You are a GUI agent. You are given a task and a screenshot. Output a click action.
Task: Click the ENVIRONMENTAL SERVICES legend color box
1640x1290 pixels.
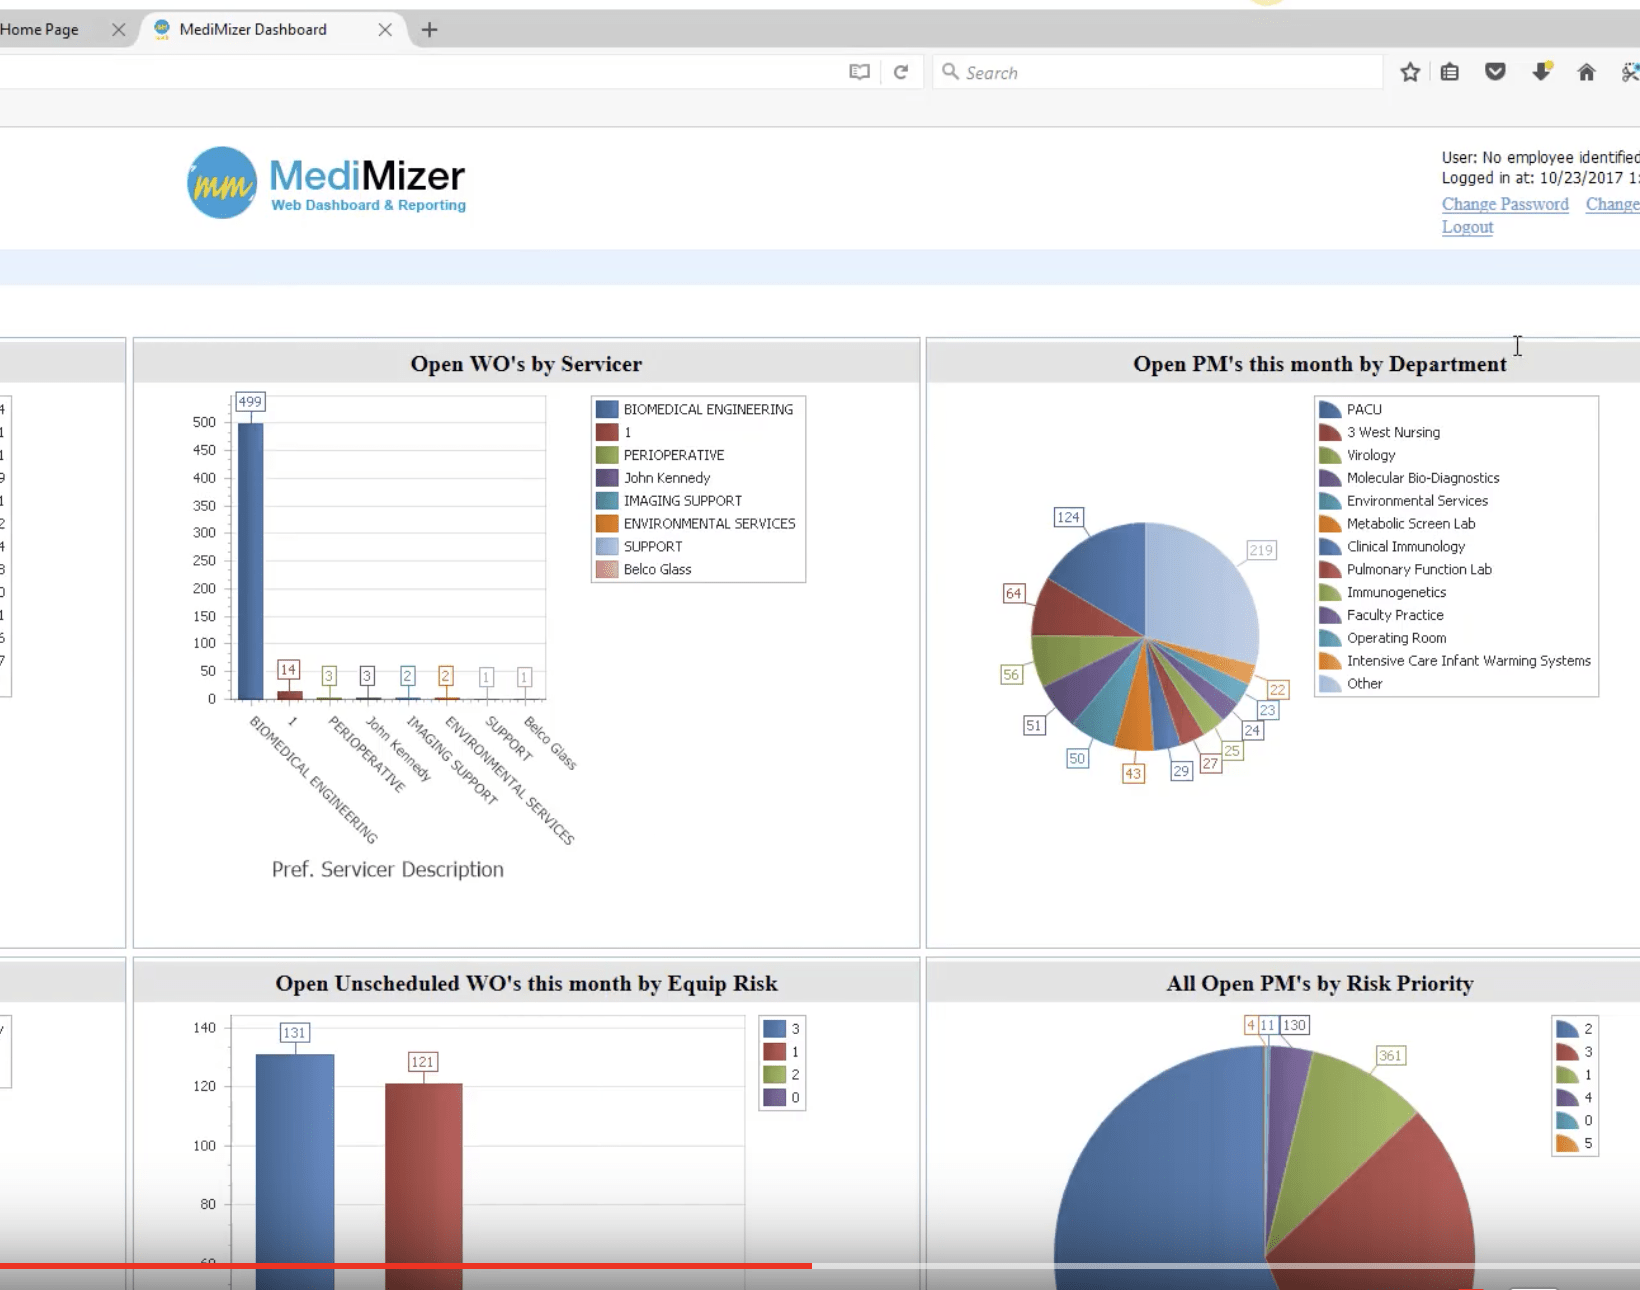[605, 523]
